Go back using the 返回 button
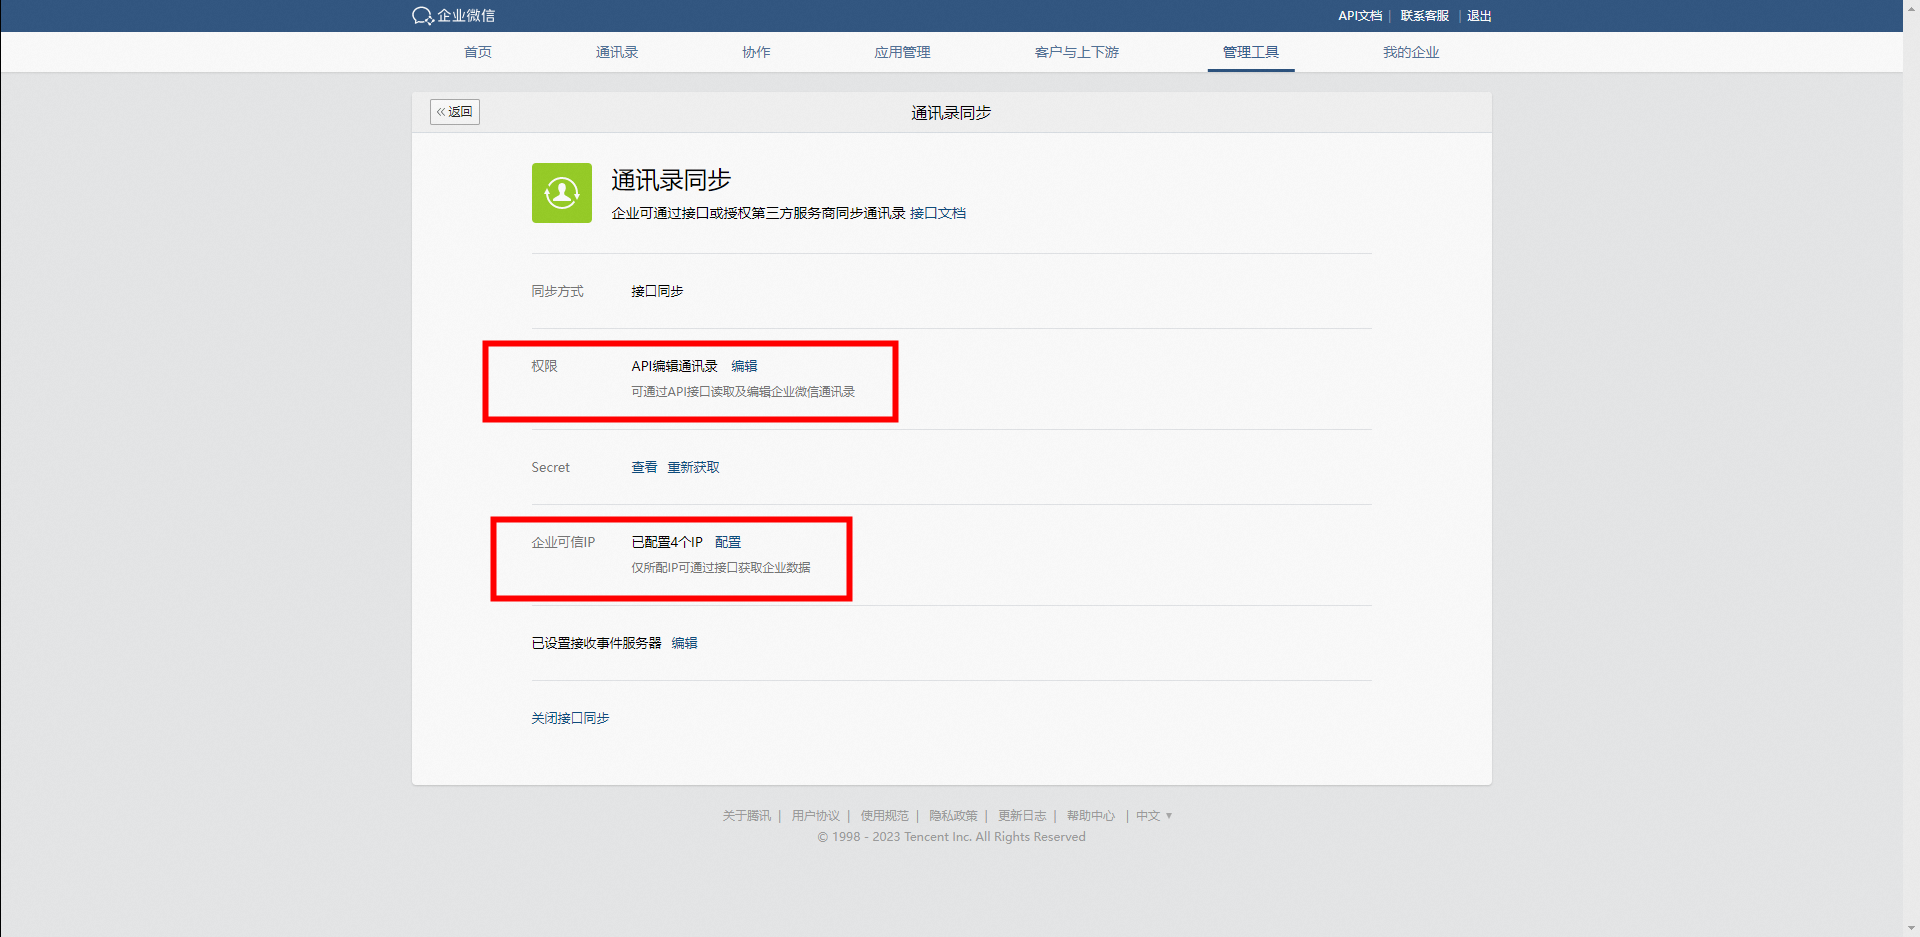 point(455,112)
